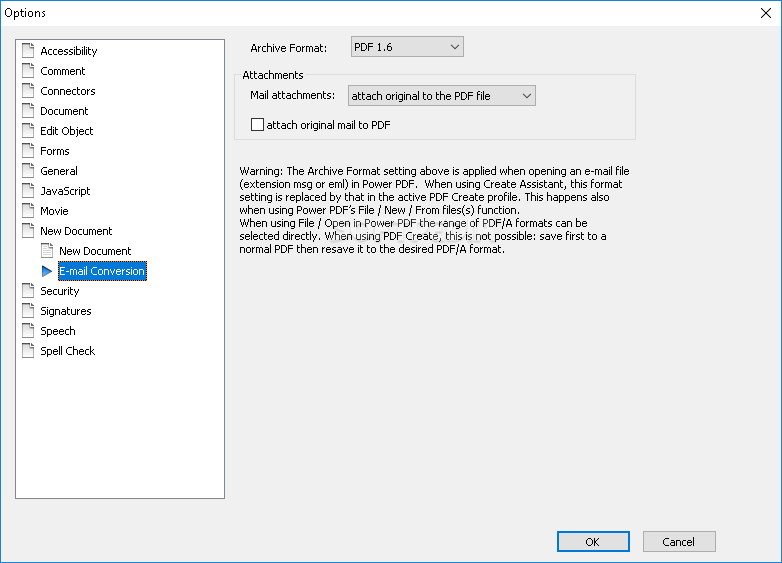Open the Document category
Viewport: 782px width, 563px height.
pyautogui.click(x=64, y=111)
